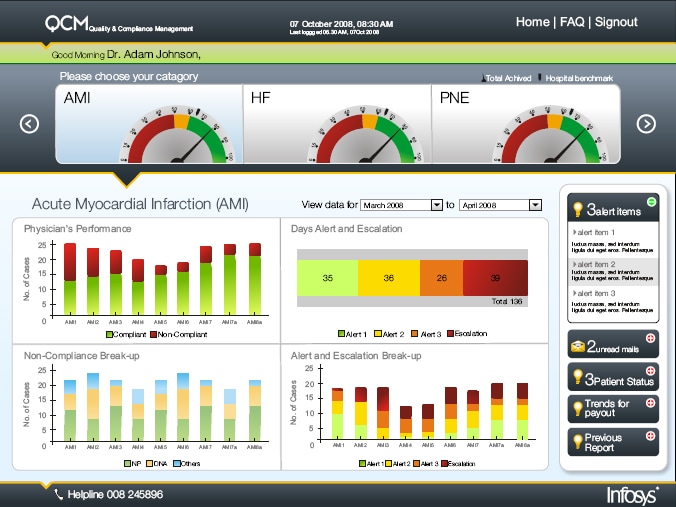
Task: Select the PNE category card
Action: point(526,124)
